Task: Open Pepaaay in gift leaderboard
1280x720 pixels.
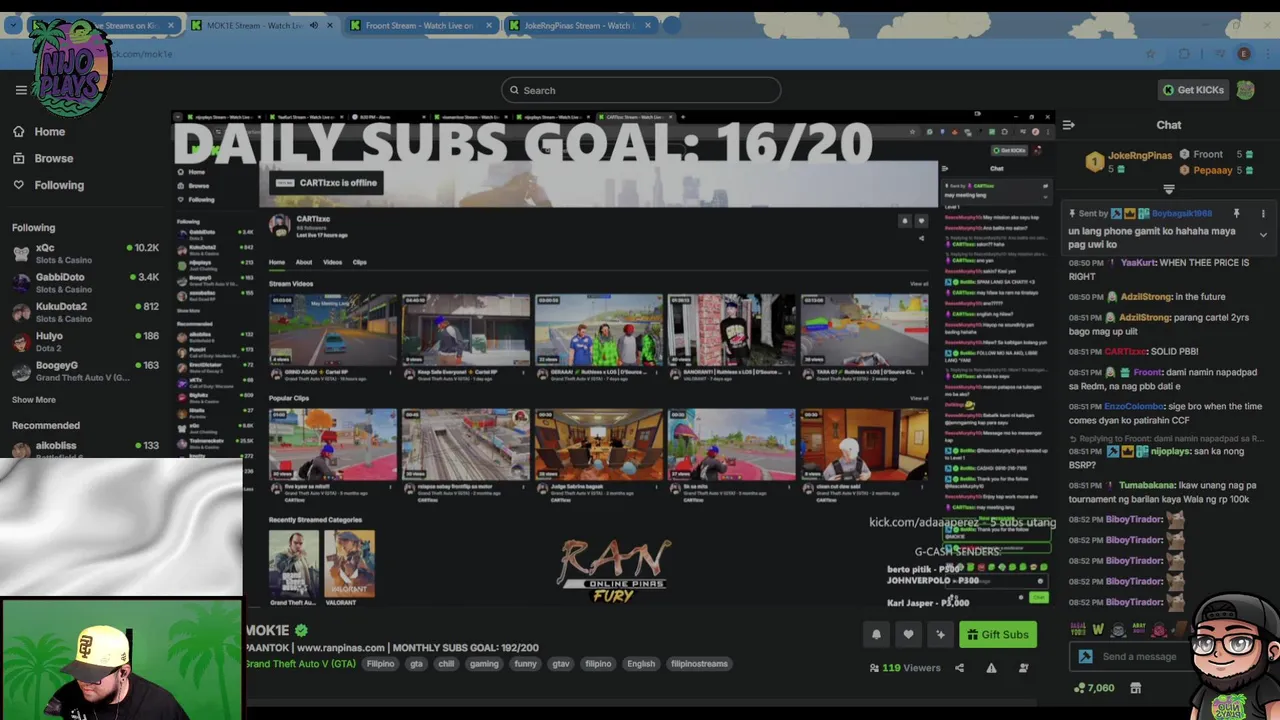Action: [x=1213, y=170]
